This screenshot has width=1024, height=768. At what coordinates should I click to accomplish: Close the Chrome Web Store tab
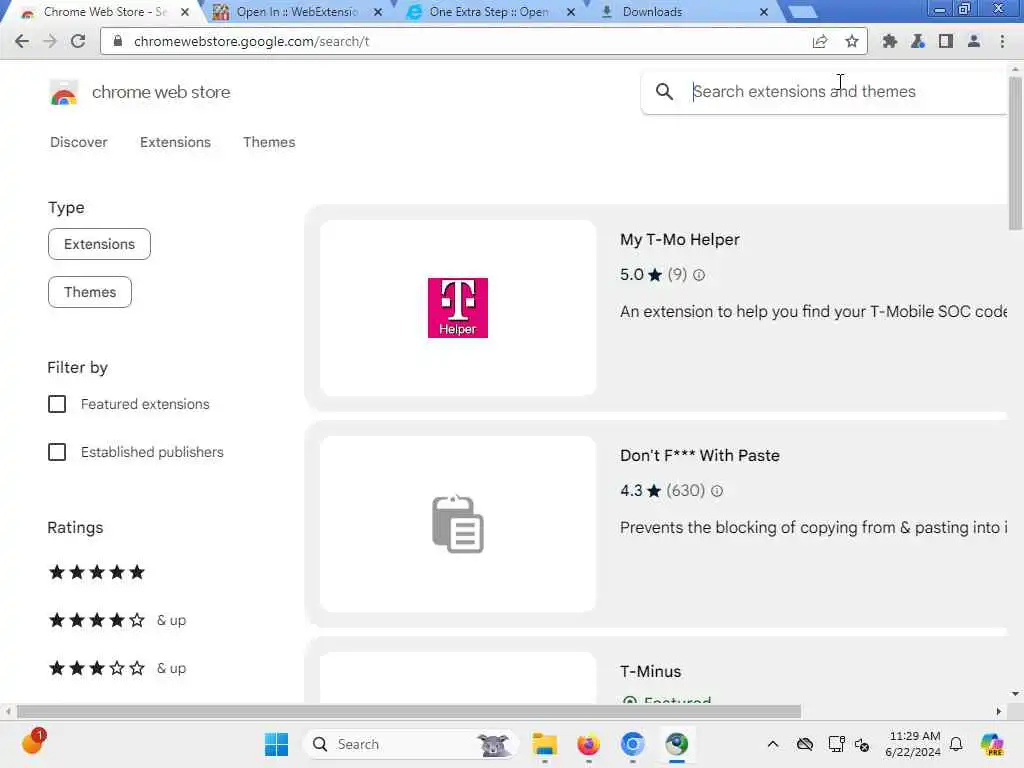[x=185, y=12]
